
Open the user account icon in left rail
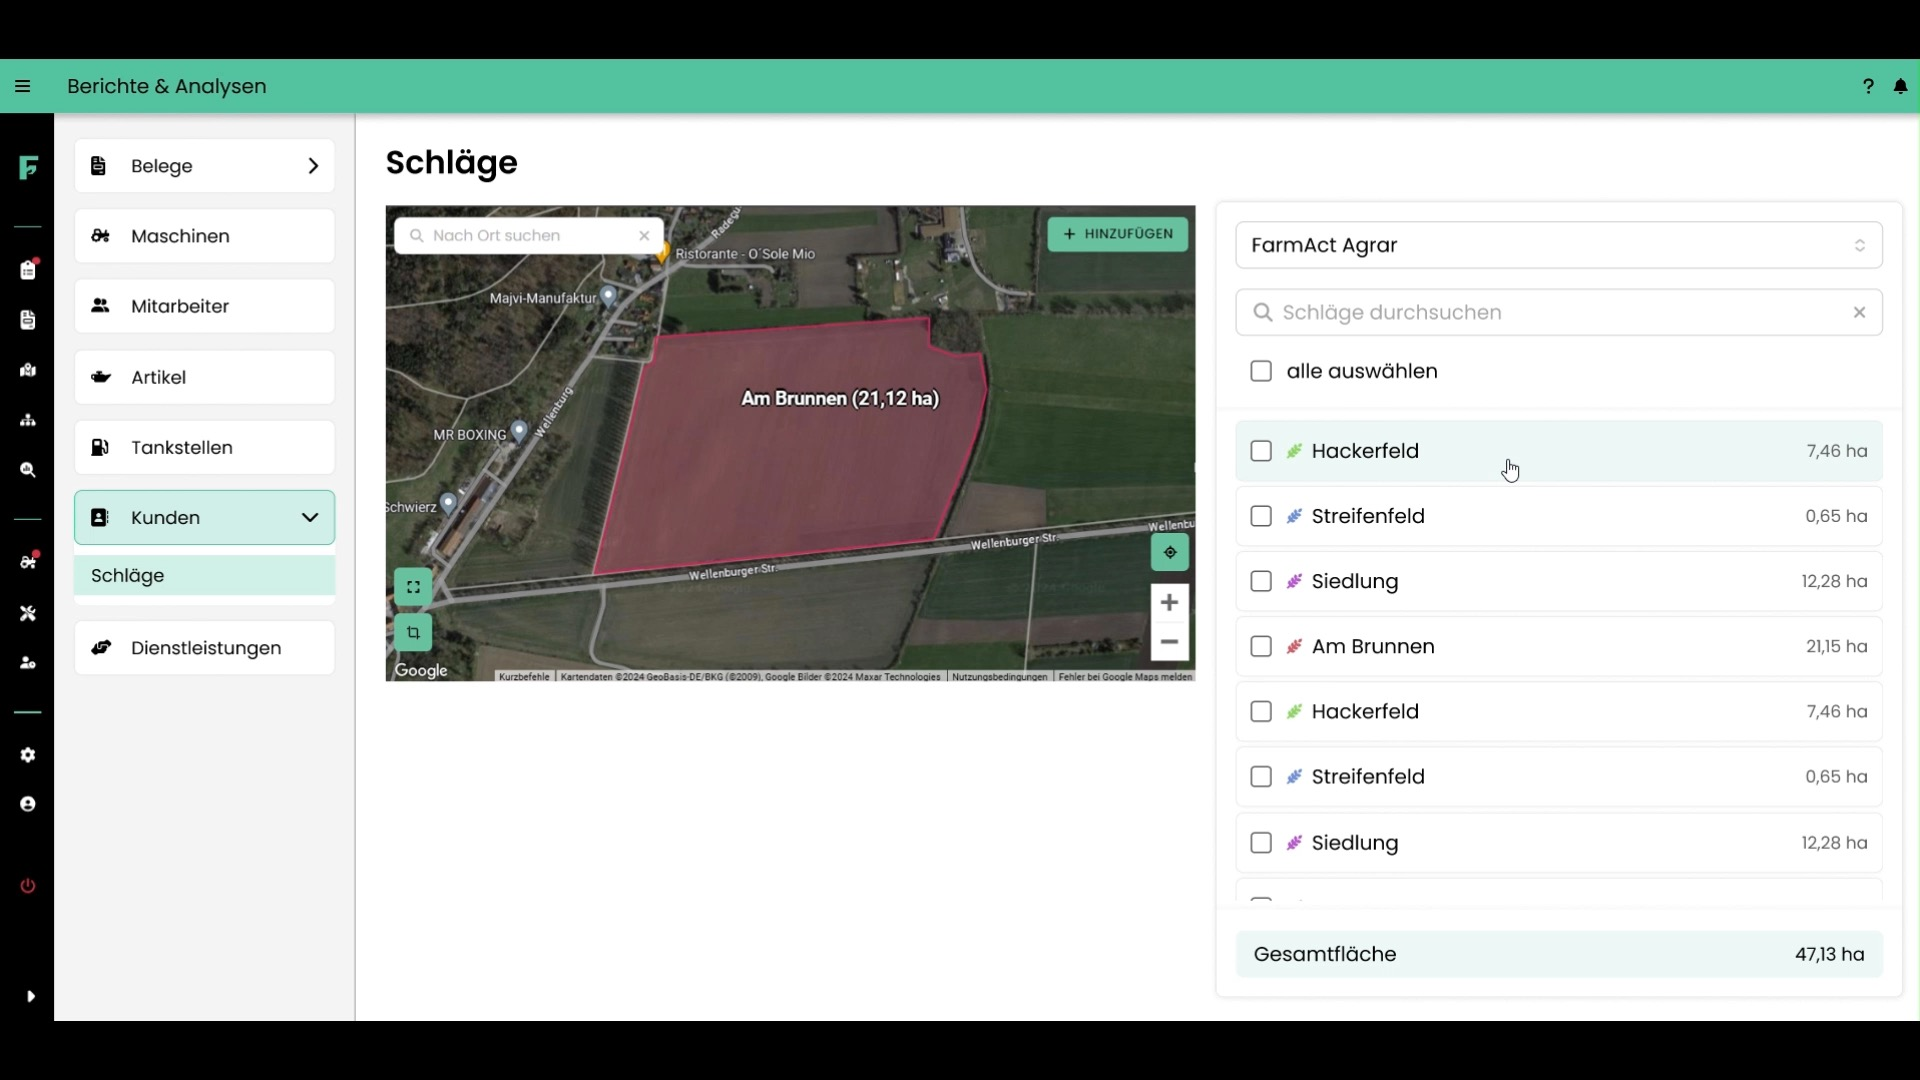click(x=28, y=804)
